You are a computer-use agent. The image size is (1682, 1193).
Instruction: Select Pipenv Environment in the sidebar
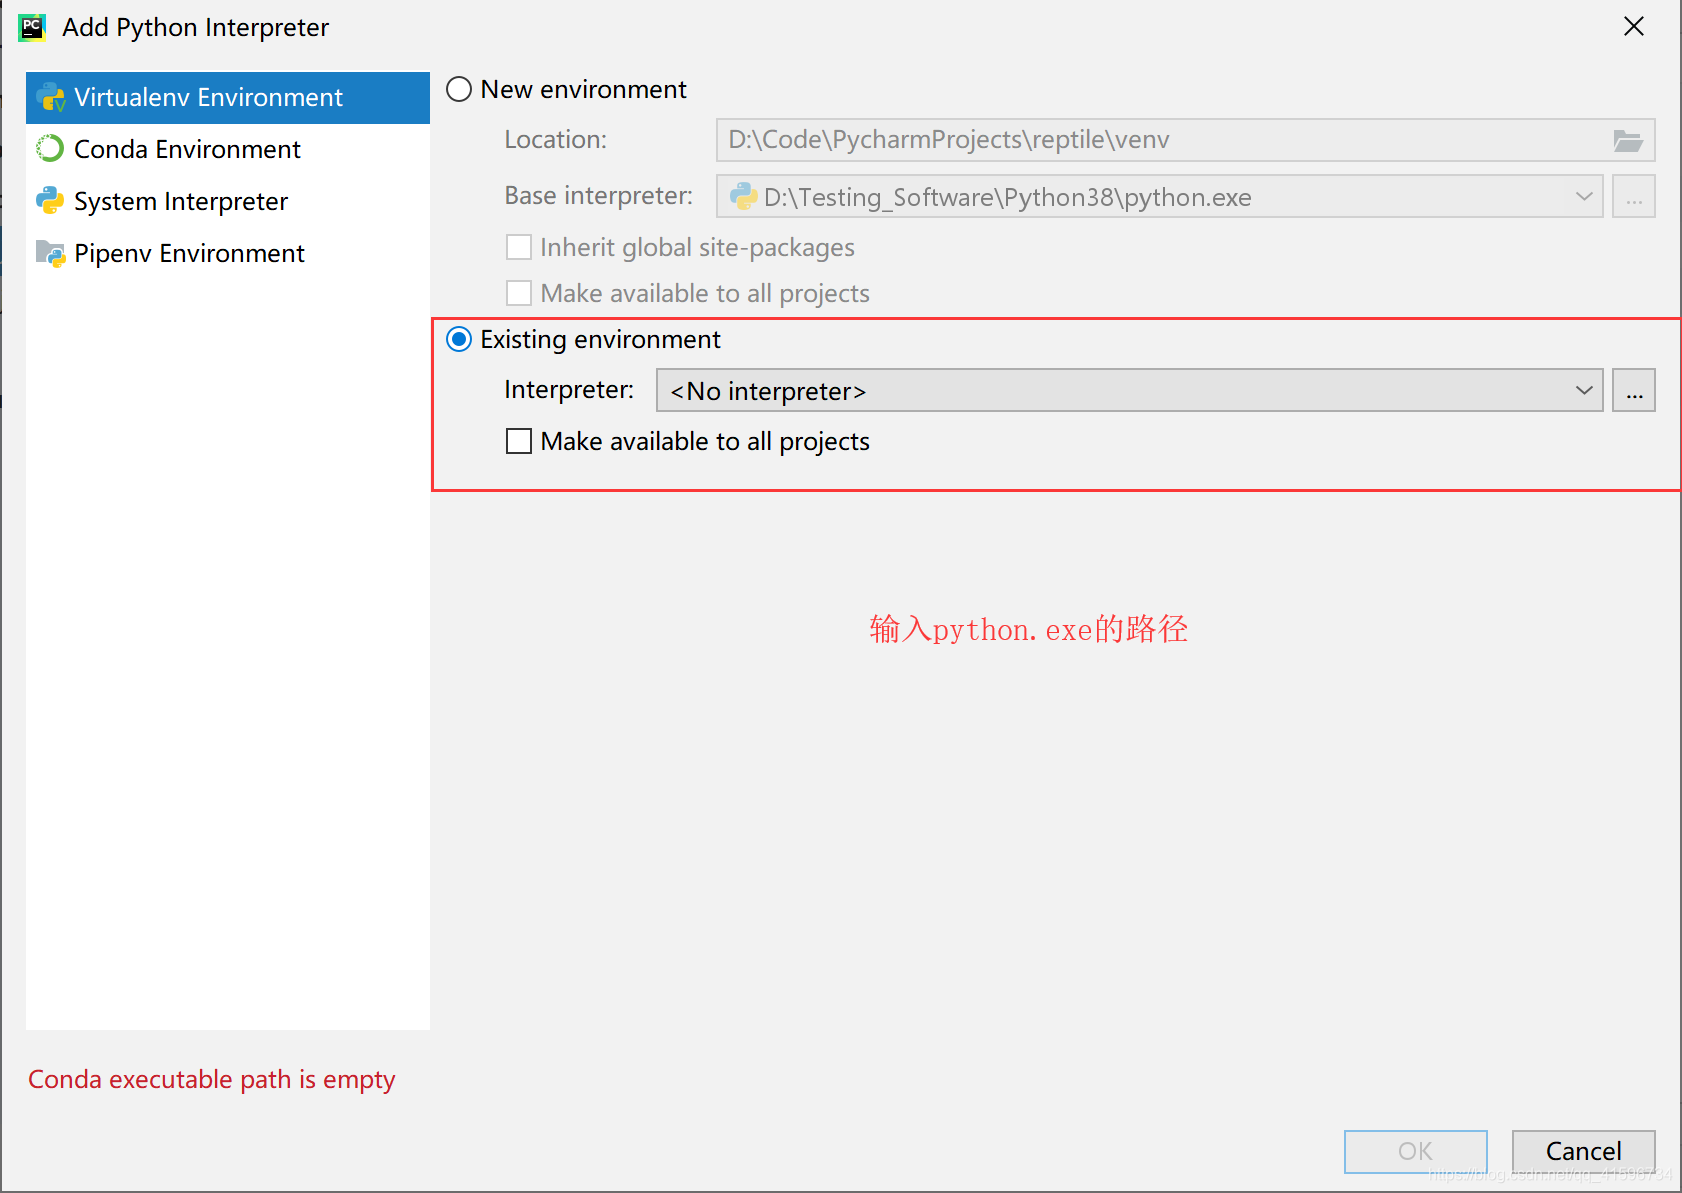(x=189, y=253)
